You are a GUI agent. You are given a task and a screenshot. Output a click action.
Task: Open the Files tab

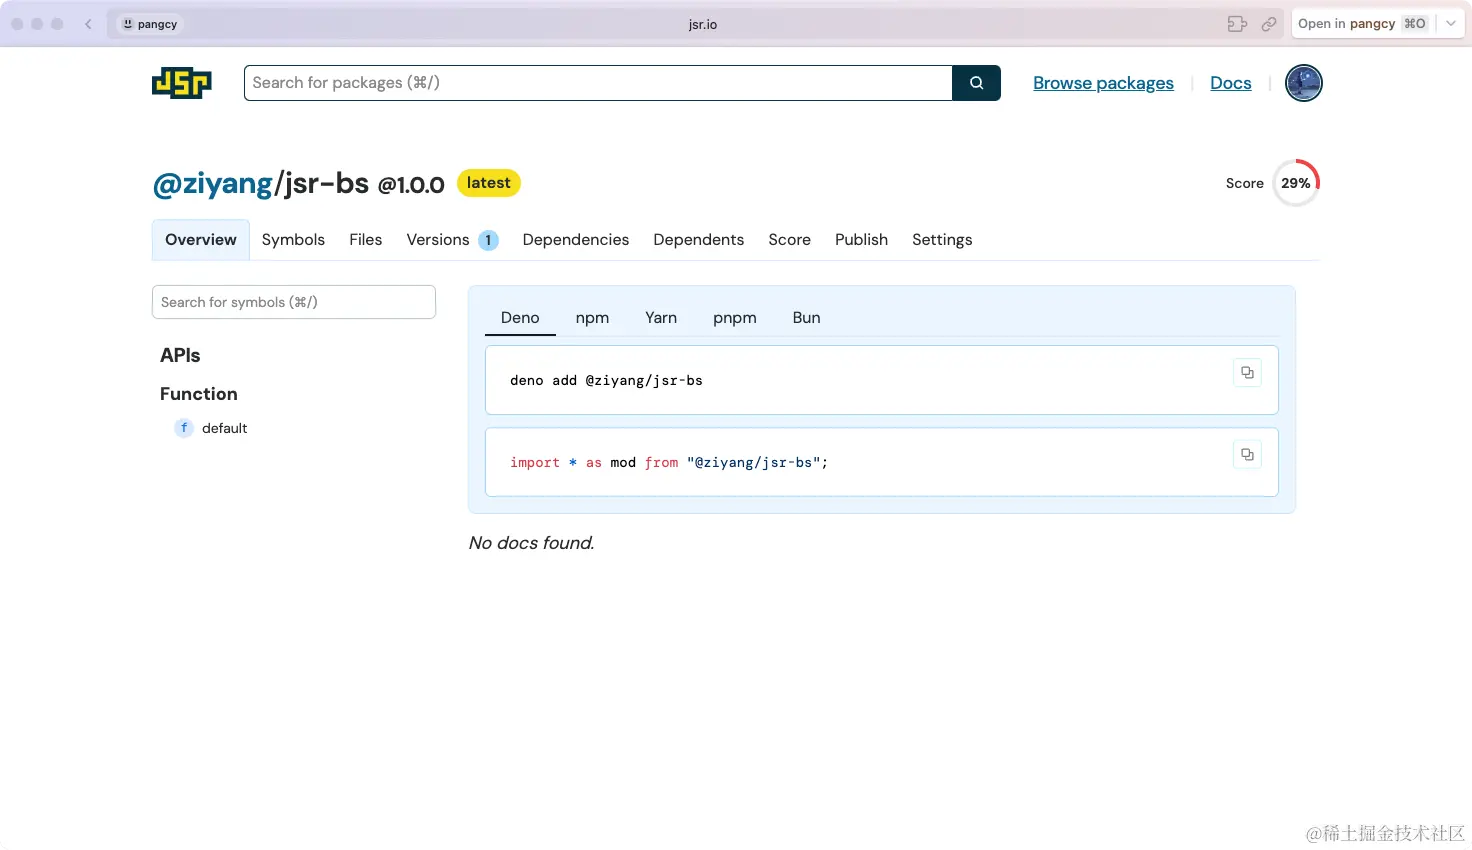(366, 240)
